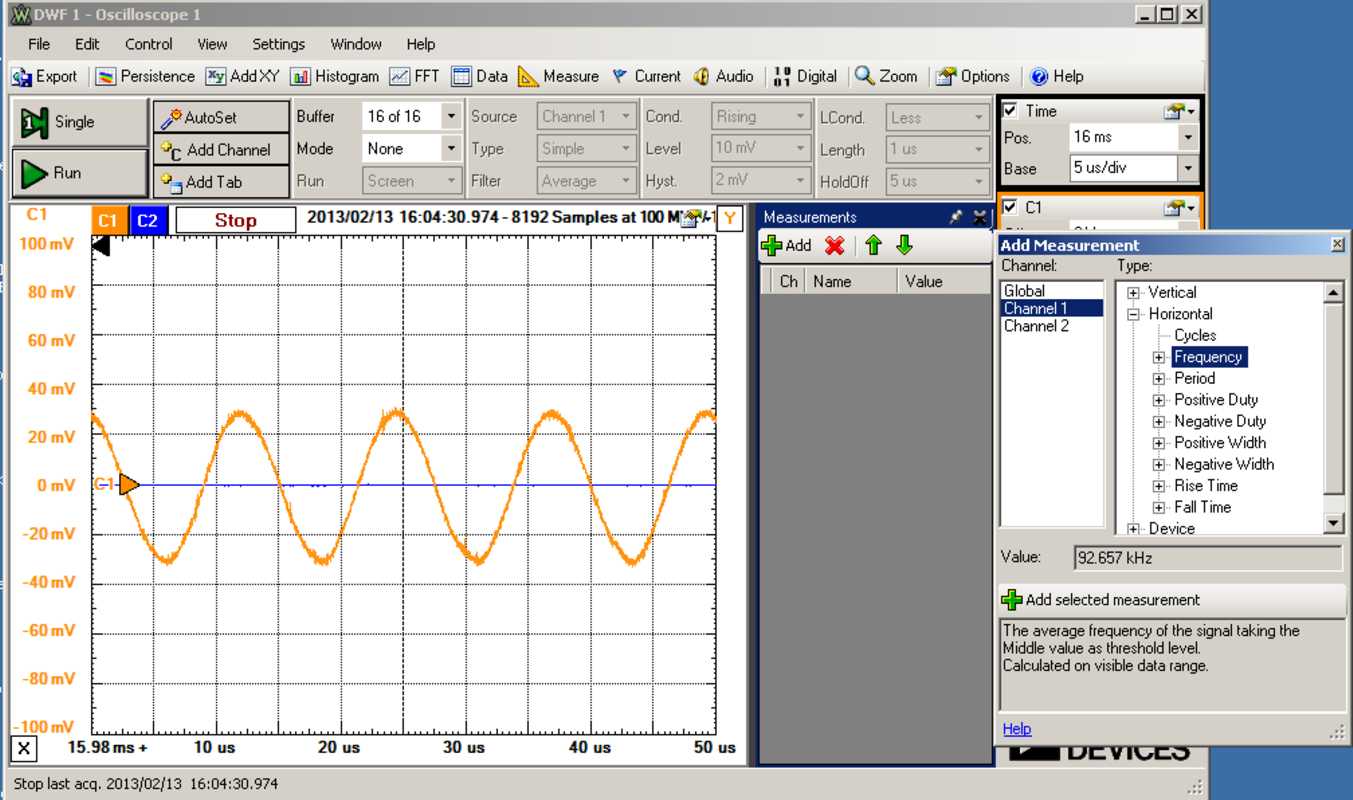
Task: Open the Control menu
Action: (x=149, y=44)
